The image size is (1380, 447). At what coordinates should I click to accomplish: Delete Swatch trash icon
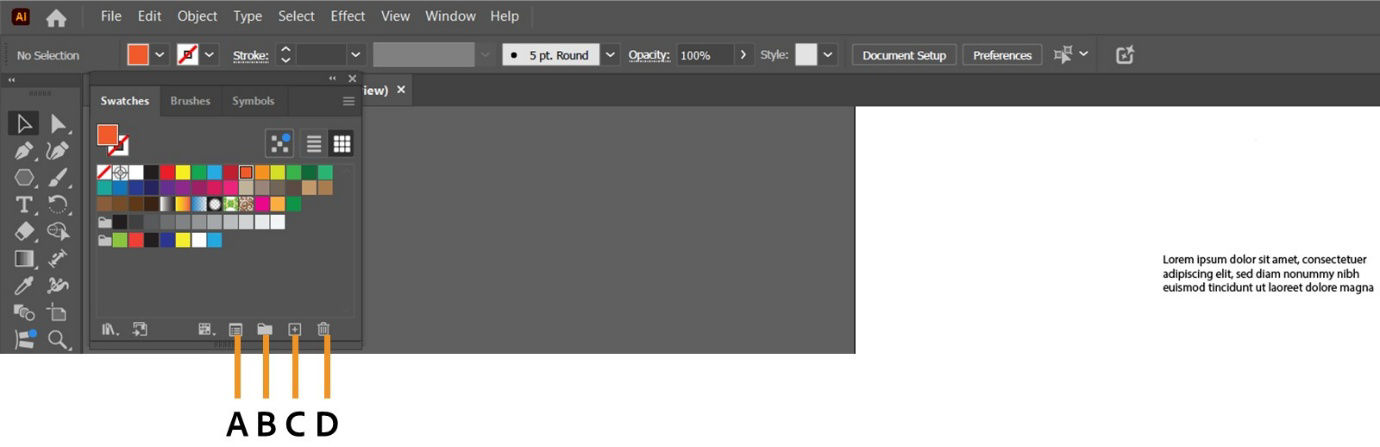click(323, 329)
